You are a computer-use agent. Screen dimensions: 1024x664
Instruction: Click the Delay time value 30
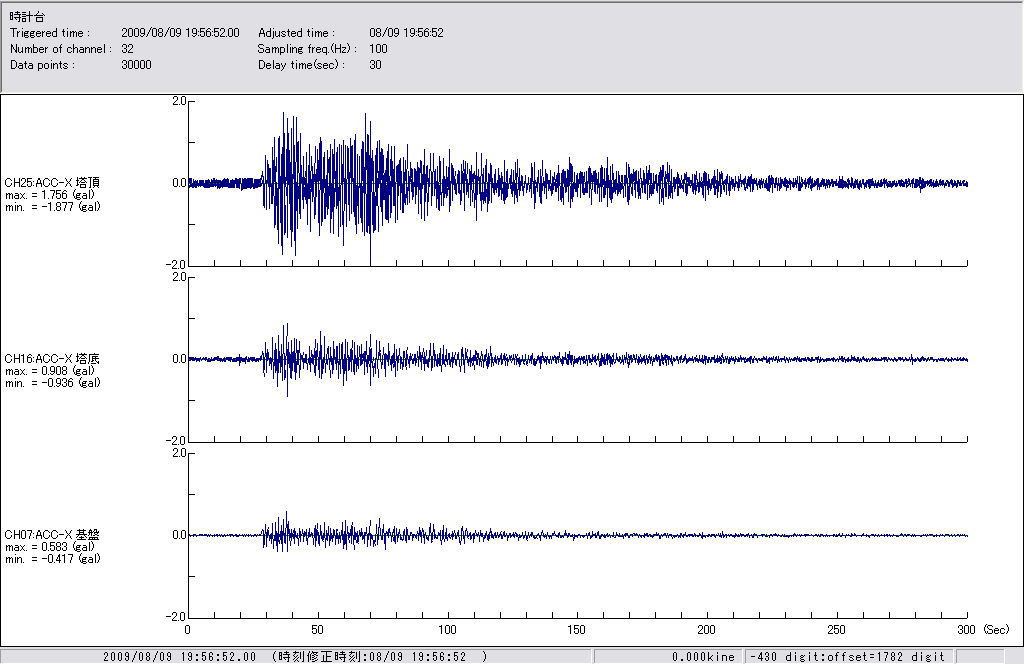pyautogui.click(x=375, y=65)
